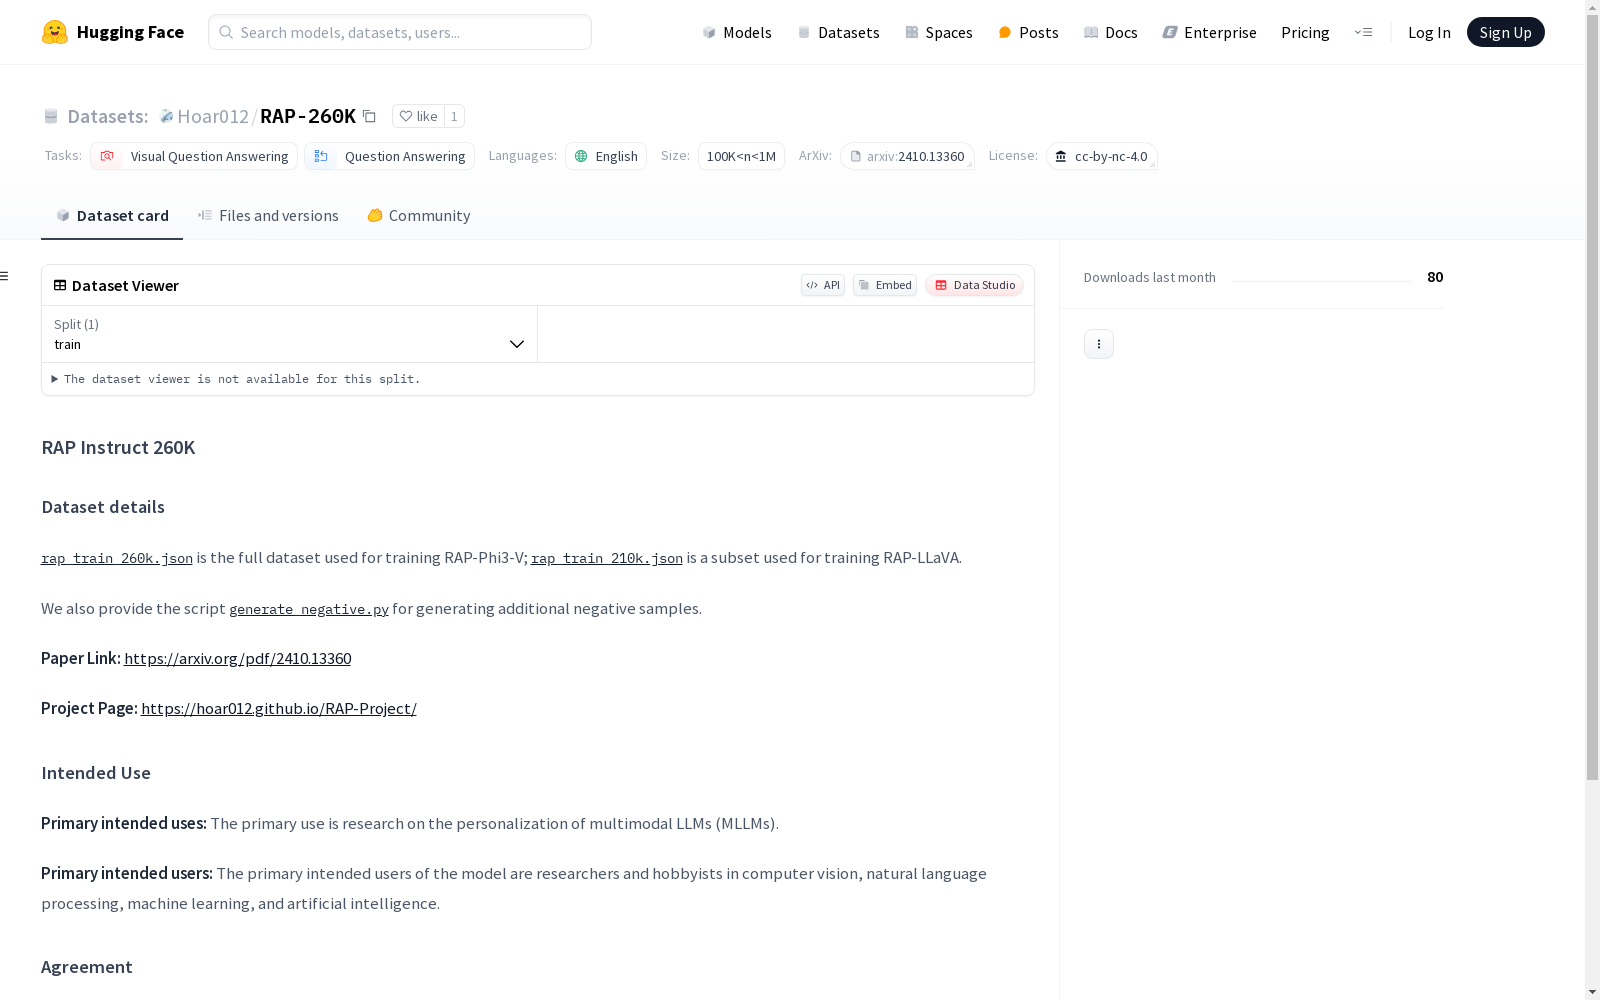Expand the viewer not available message
This screenshot has height=1000, width=1600.
pos(236,379)
